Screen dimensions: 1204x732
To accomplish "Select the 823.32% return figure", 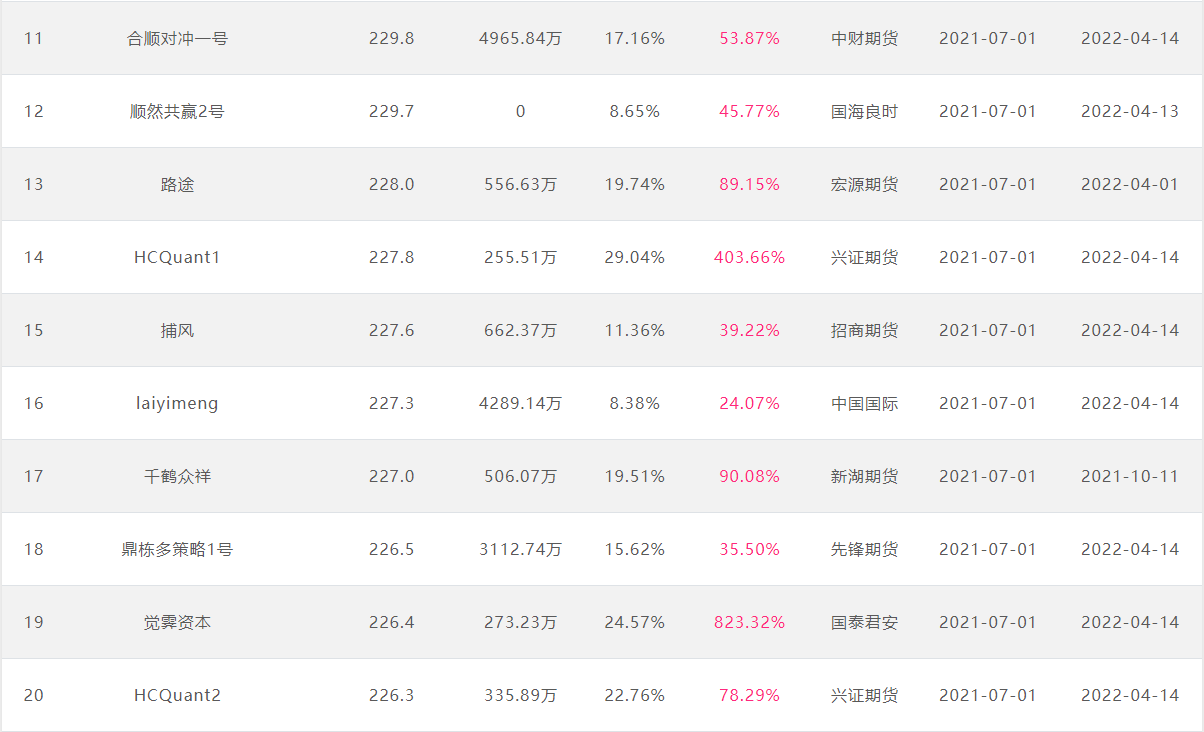I will 749,622.
